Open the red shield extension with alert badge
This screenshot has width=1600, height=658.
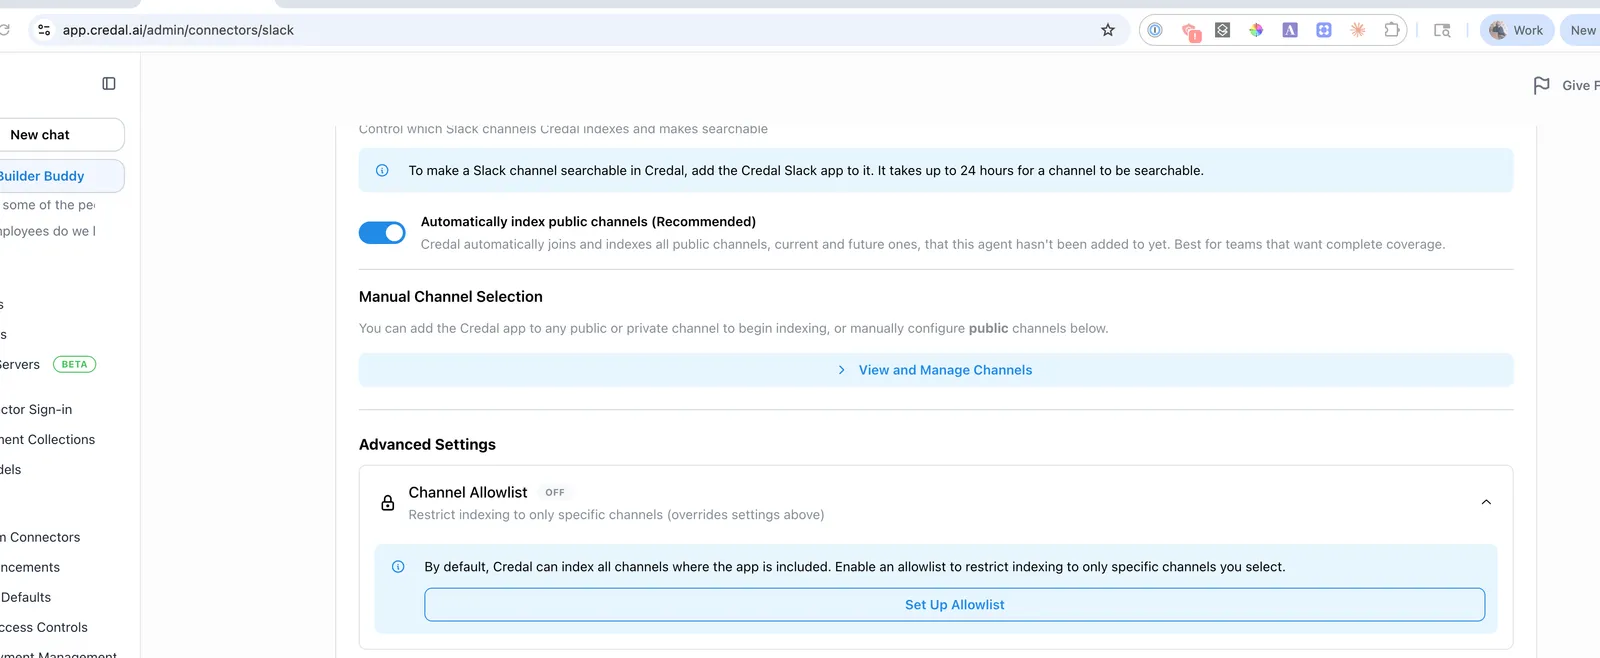point(1190,31)
